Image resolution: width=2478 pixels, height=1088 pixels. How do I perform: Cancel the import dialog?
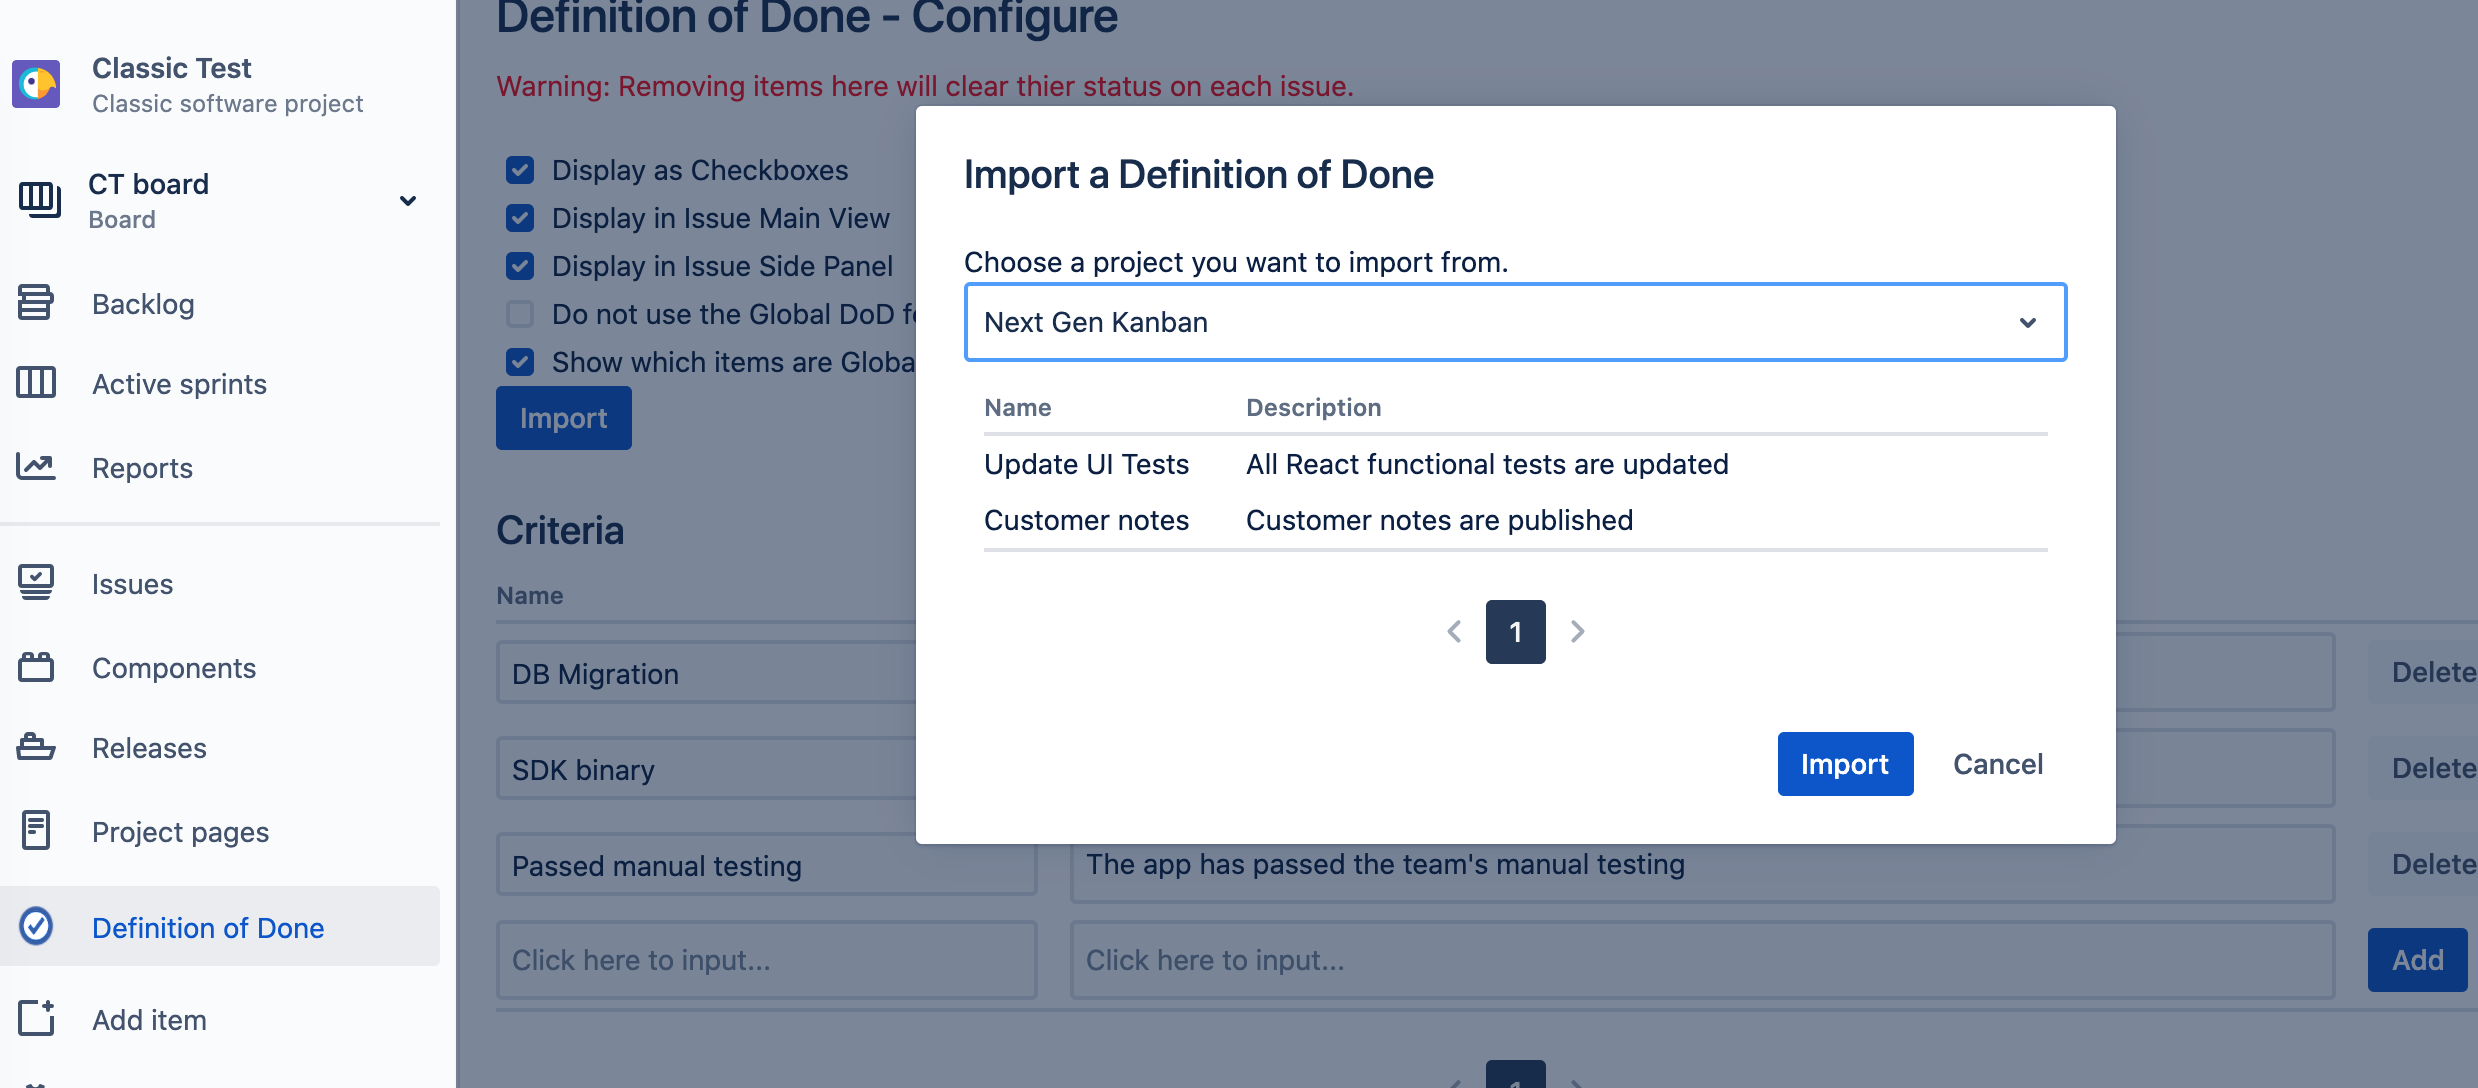pyautogui.click(x=1996, y=763)
